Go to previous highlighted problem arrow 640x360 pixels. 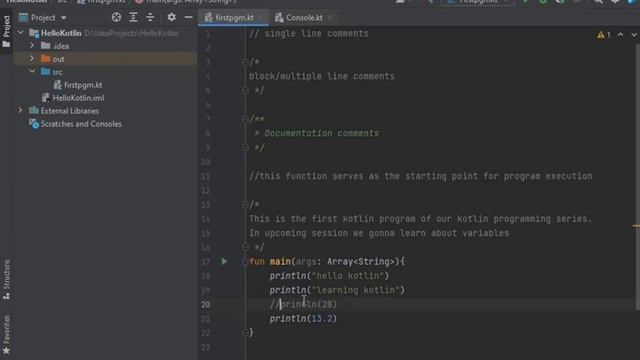tap(620, 35)
